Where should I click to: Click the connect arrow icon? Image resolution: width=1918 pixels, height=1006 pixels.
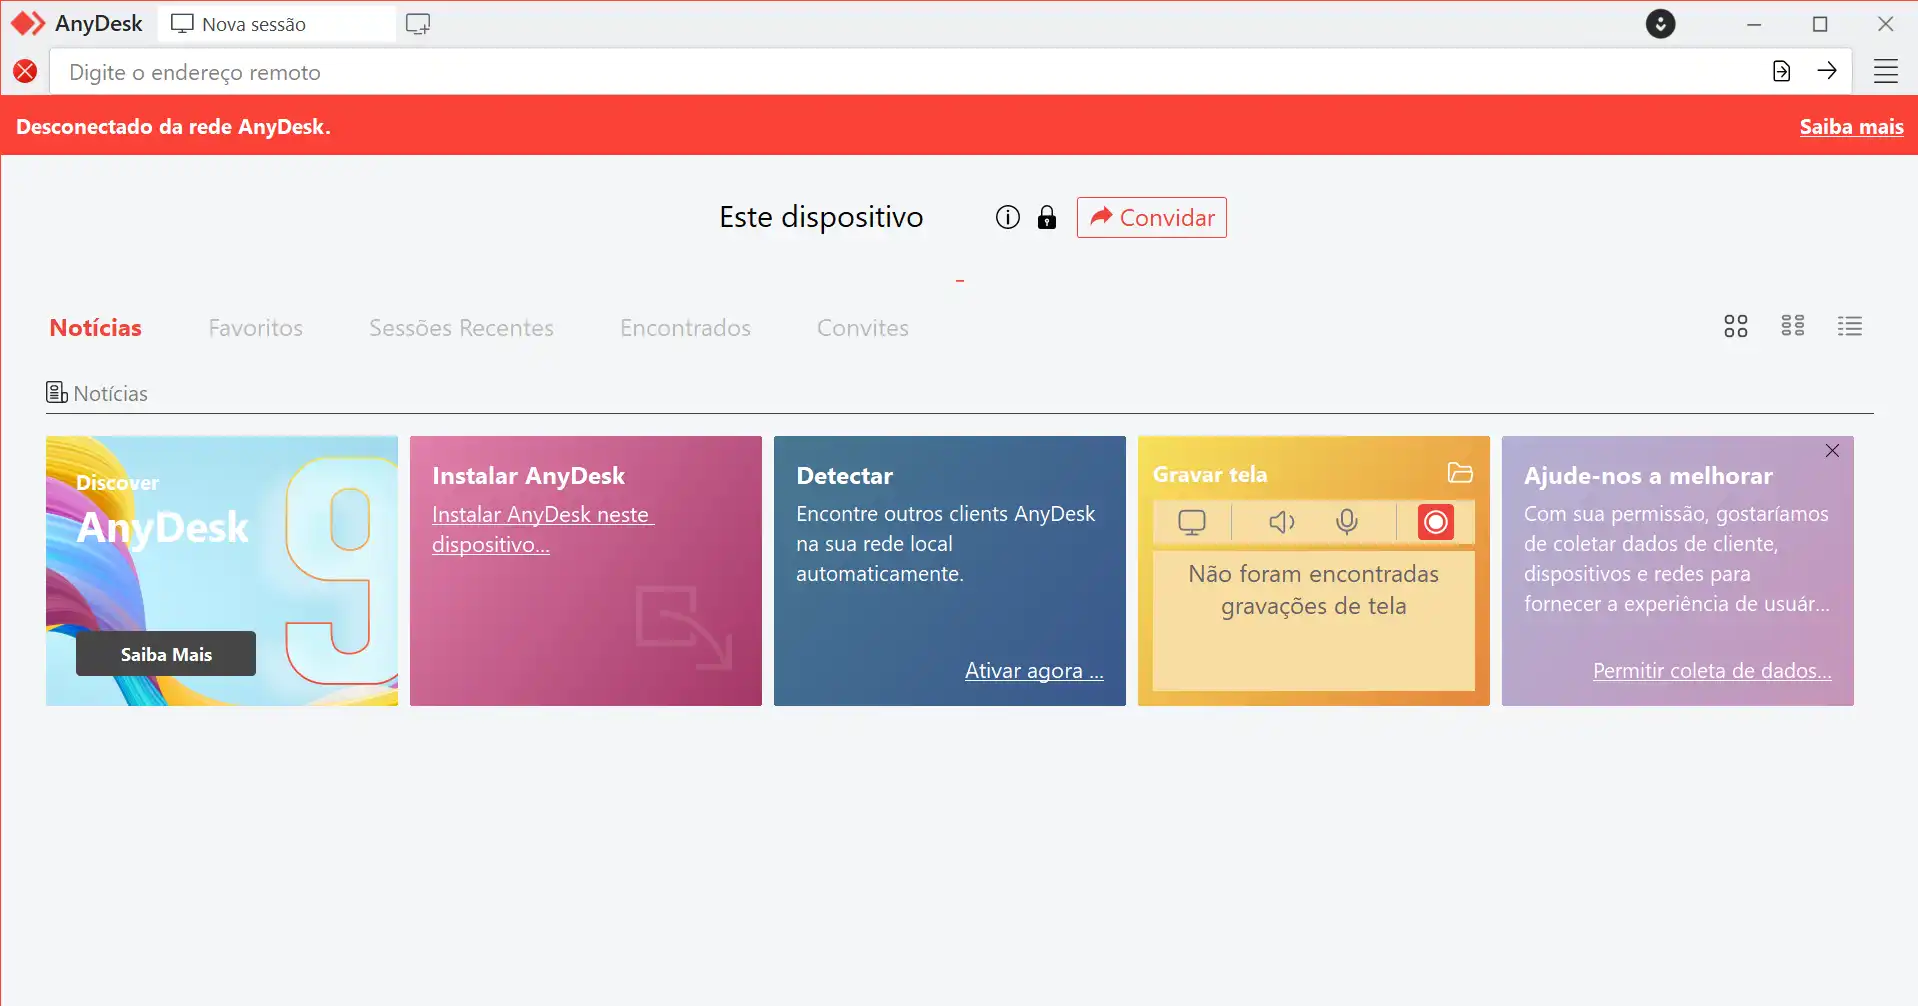[1827, 71]
